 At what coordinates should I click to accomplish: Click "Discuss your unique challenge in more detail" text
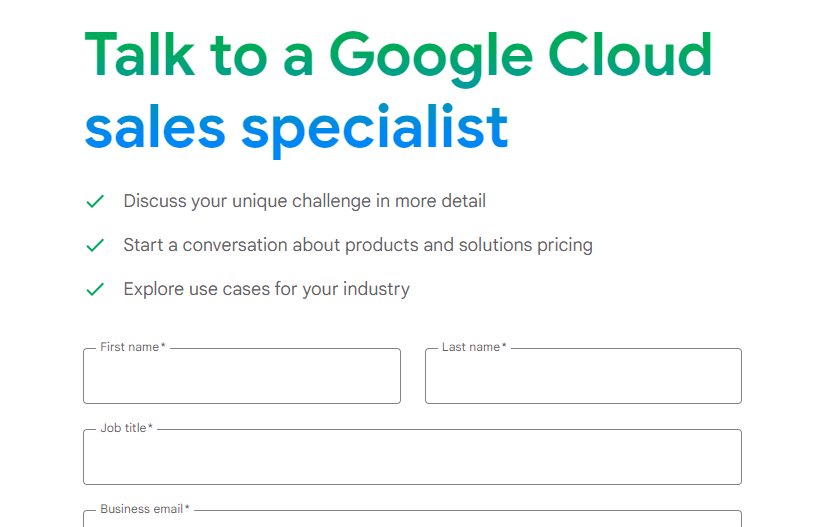[x=305, y=201]
